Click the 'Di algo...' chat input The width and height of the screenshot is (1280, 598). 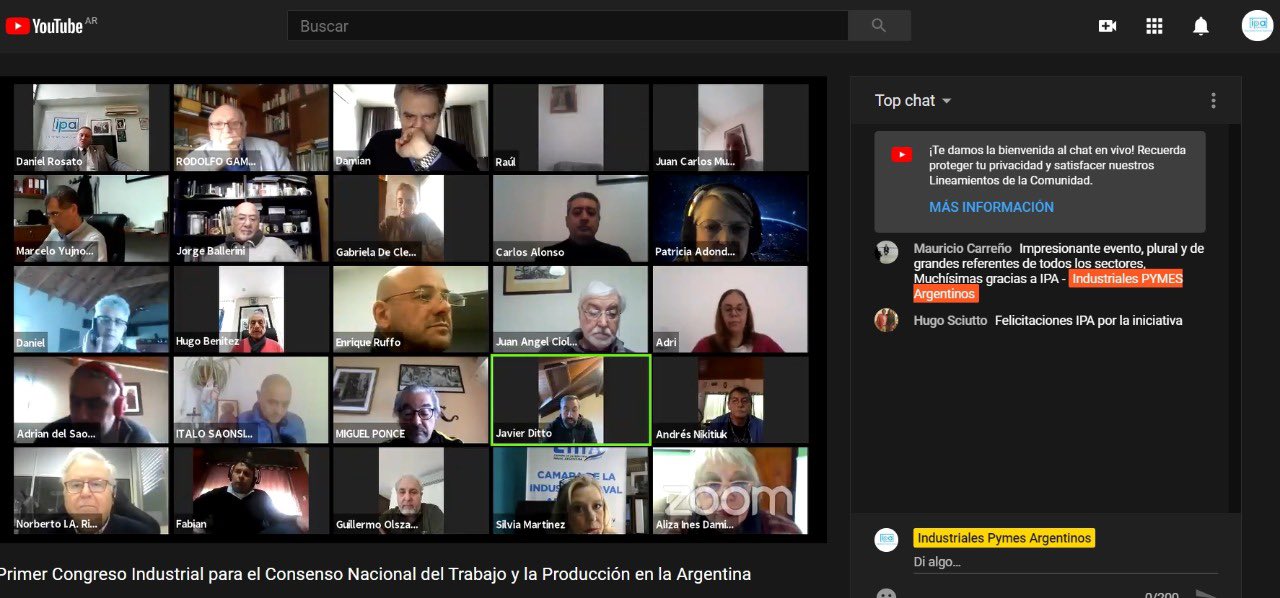tap(1060, 562)
